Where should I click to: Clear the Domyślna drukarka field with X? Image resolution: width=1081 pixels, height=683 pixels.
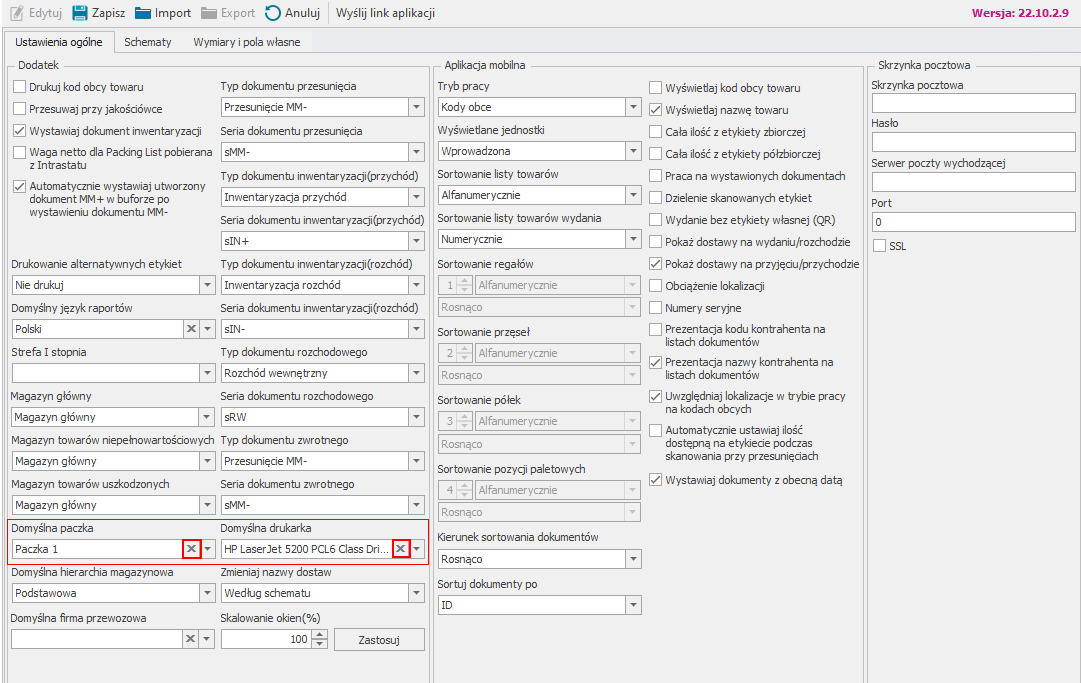[x=400, y=549]
